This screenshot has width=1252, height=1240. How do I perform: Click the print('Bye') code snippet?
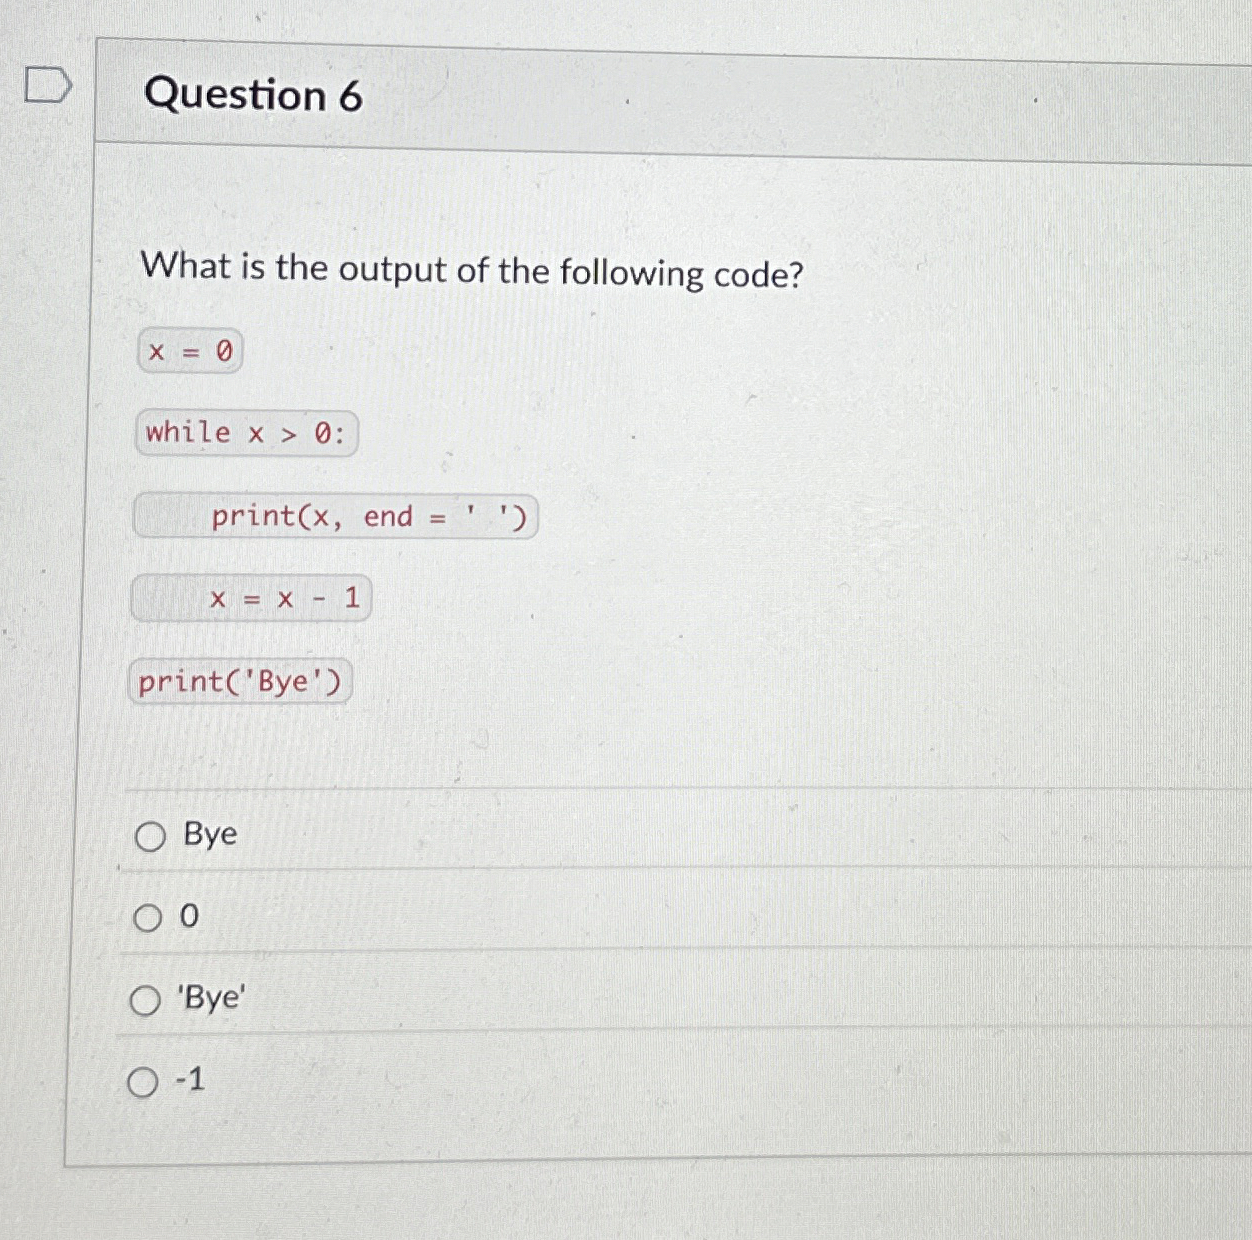(x=239, y=681)
